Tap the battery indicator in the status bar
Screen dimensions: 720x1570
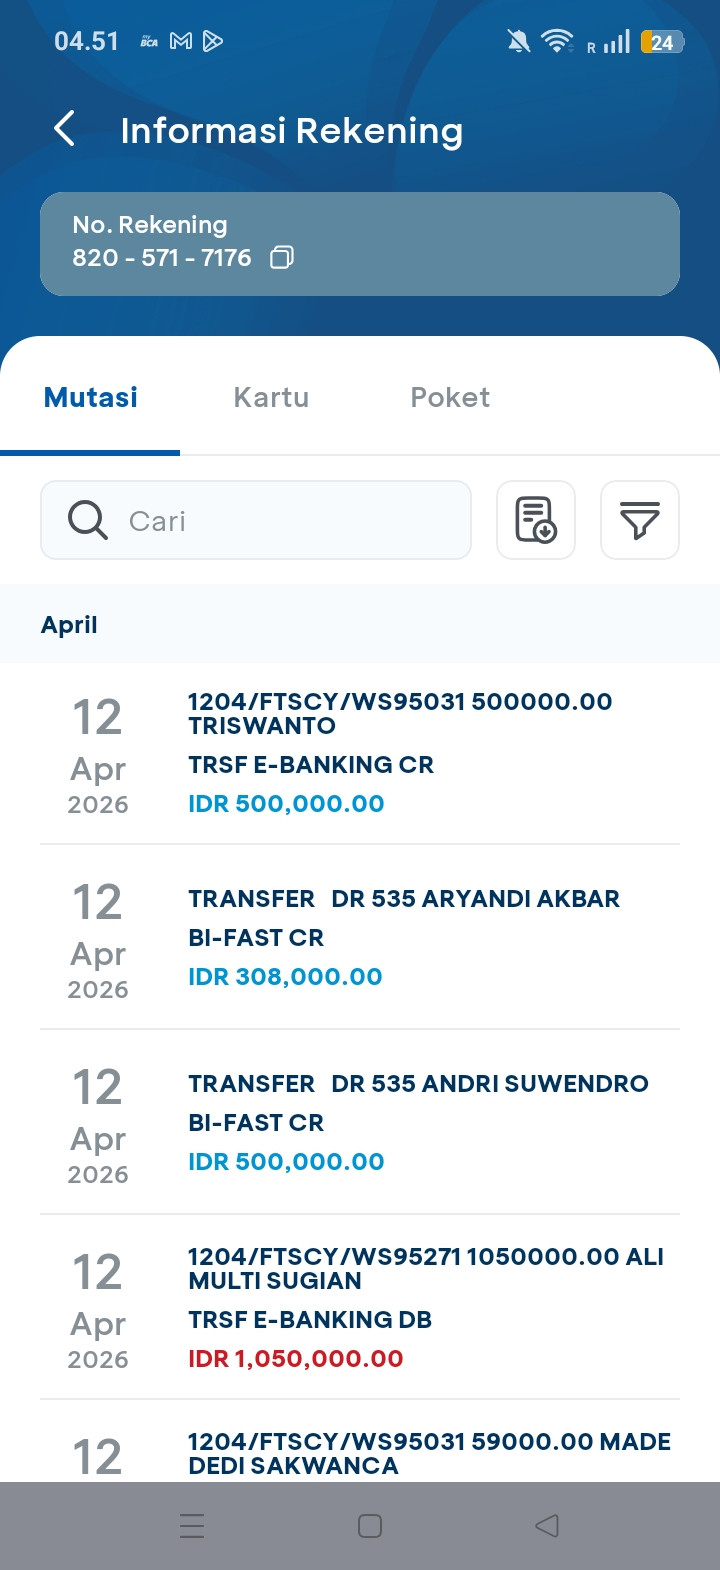[662, 41]
